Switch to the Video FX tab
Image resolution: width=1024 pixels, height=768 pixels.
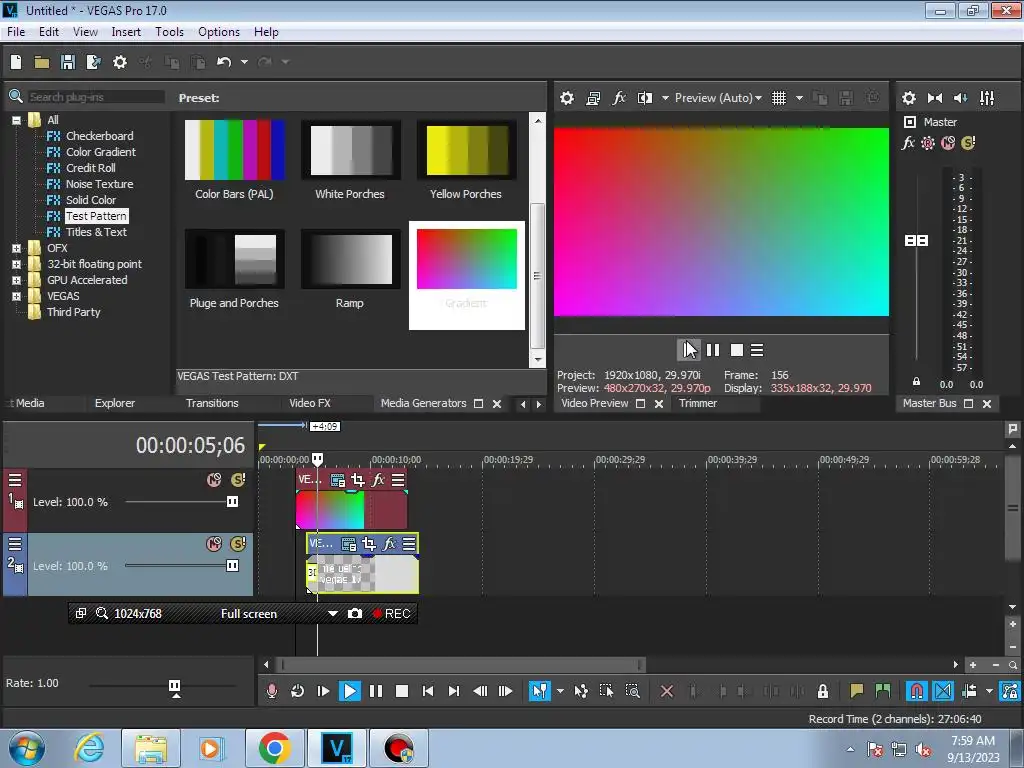tap(310, 404)
